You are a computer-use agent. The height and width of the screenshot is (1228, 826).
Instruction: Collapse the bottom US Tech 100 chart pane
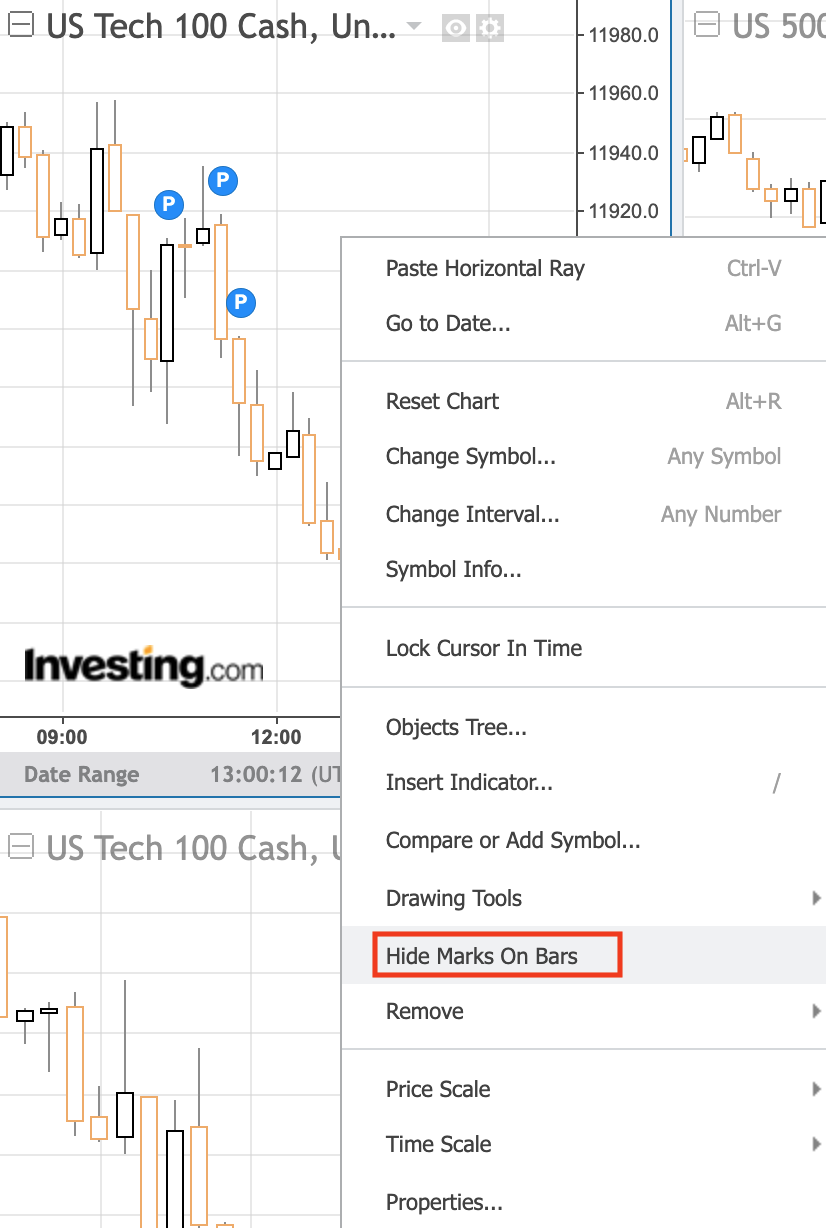pyautogui.click(x=20, y=847)
